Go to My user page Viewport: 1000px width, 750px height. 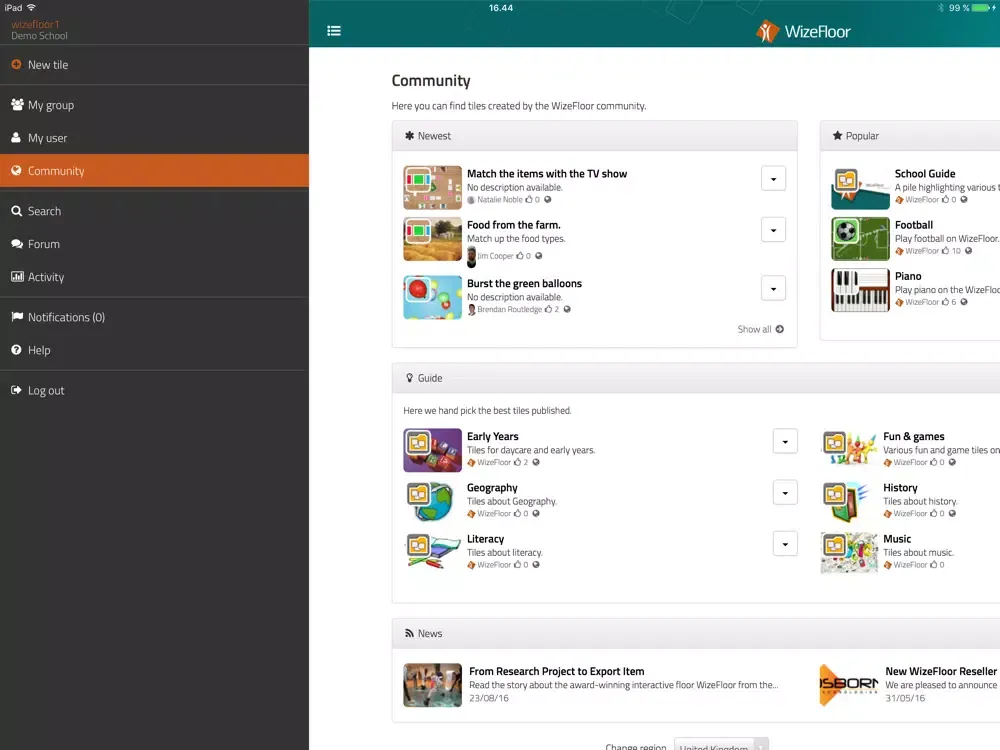coord(154,138)
